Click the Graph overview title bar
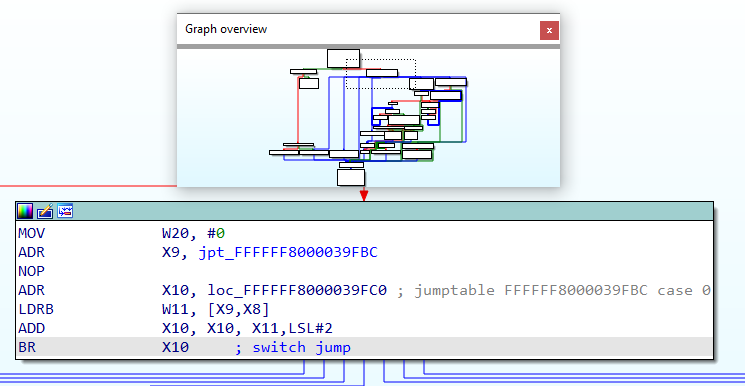Viewport: 745px width, 386px height. click(368, 29)
